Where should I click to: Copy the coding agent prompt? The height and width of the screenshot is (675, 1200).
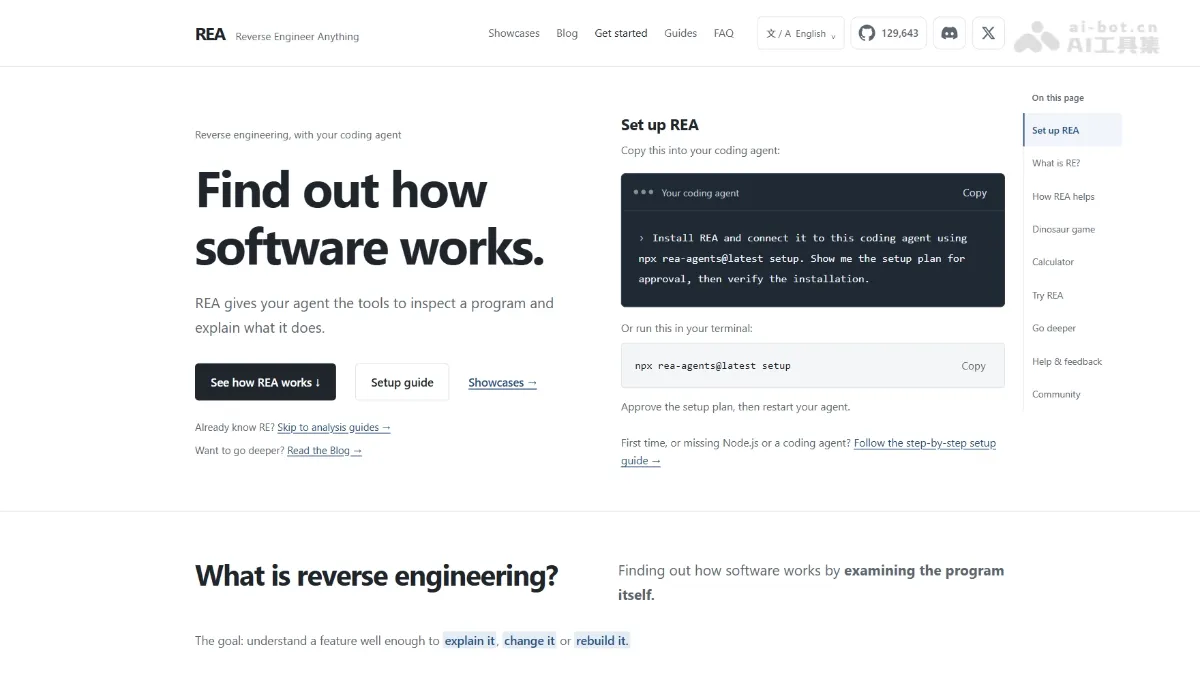coord(974,193)
